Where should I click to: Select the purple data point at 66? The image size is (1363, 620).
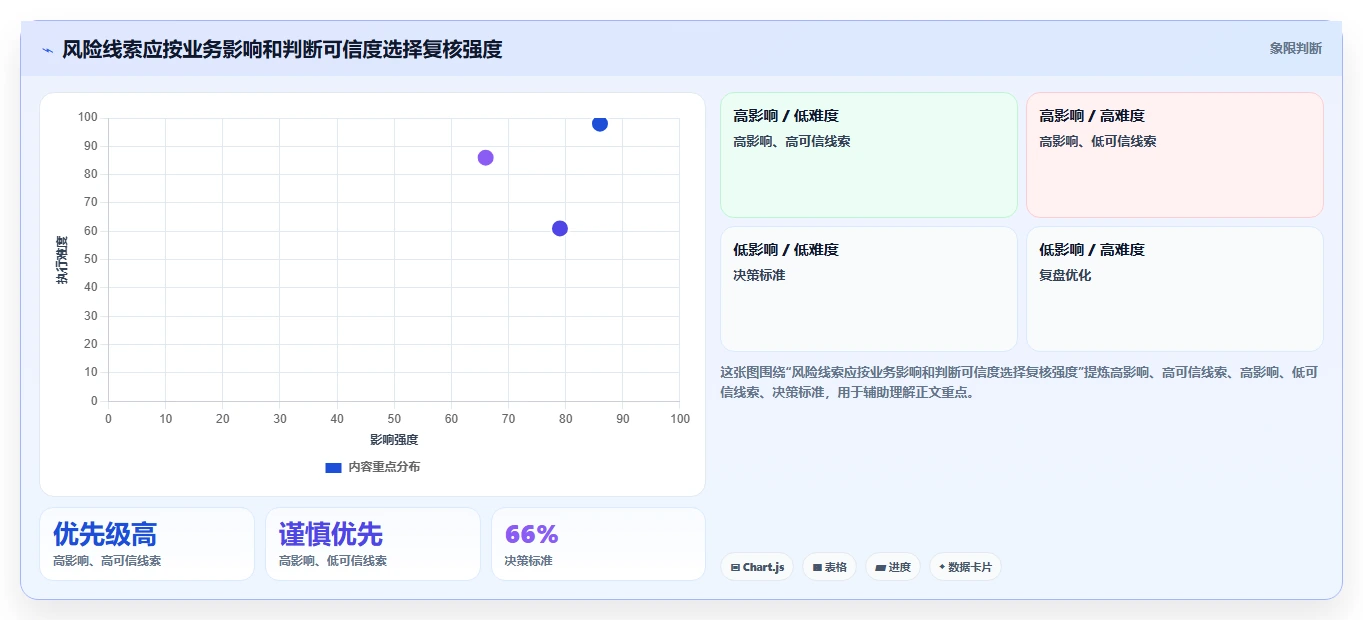(x=486, y=158)
